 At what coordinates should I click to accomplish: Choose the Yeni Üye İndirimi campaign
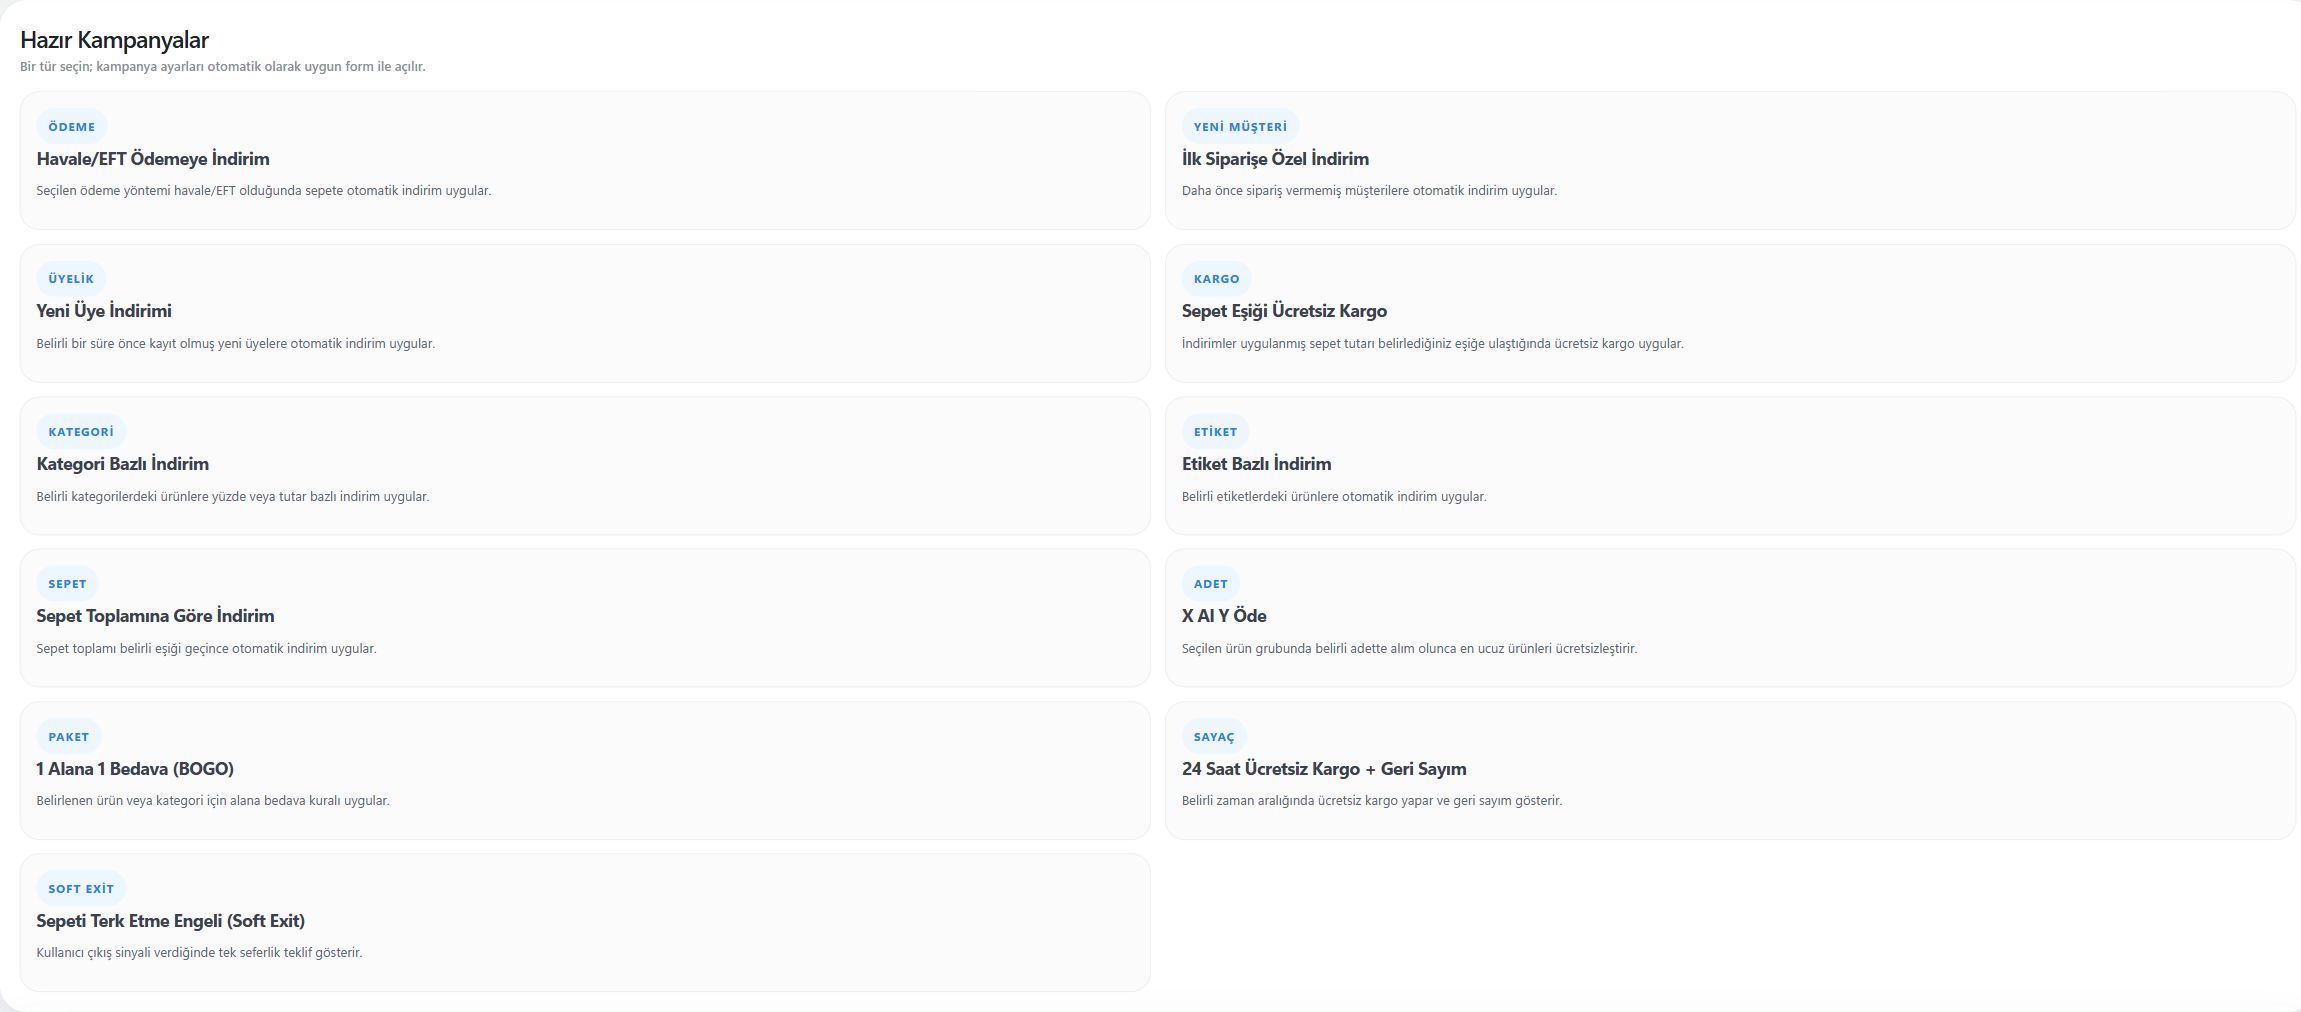(585, 313)
